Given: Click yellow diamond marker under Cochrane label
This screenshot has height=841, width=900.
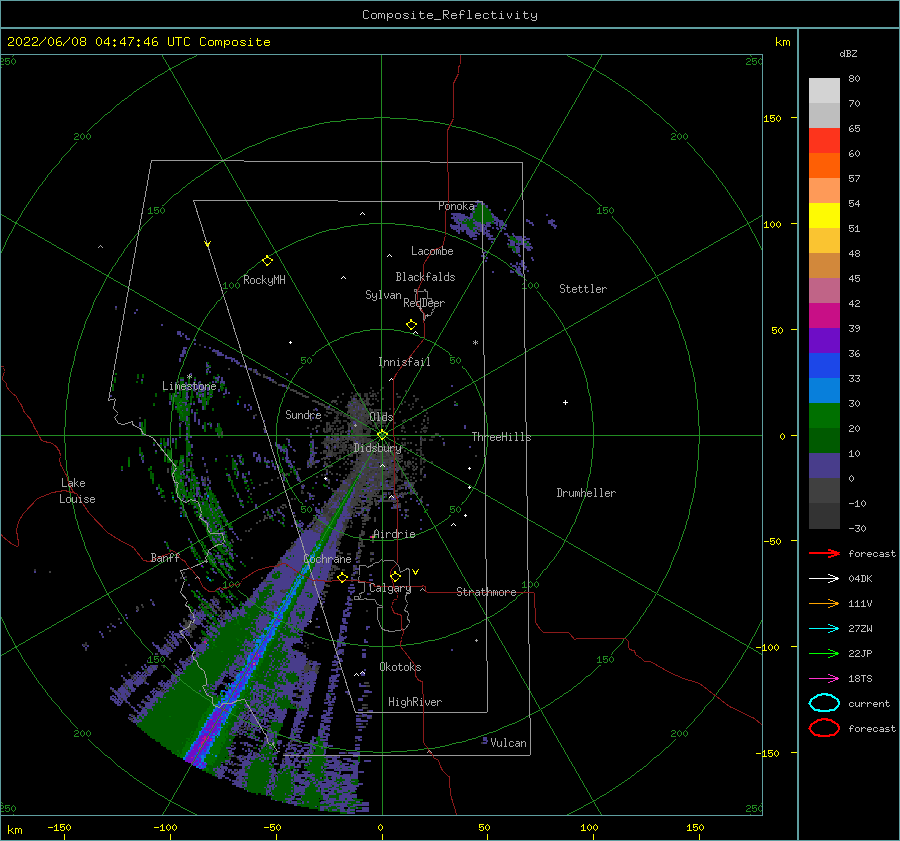Looking at the screenshot, I should click(343, 577).
